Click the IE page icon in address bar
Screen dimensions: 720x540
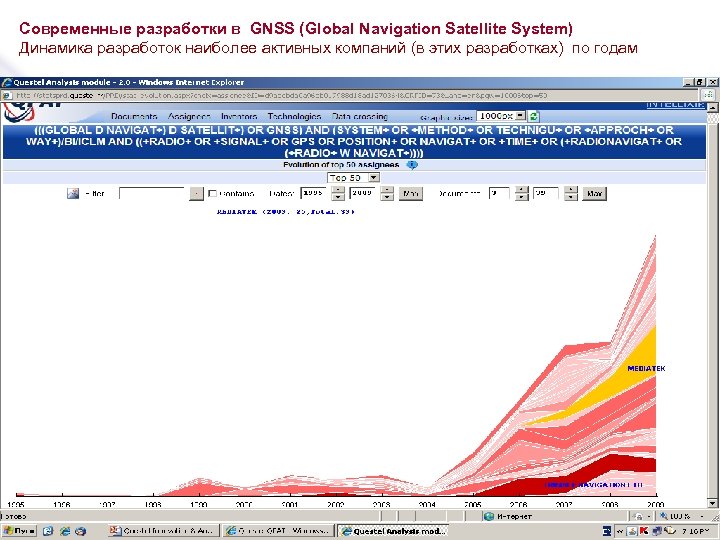point(7,96)
